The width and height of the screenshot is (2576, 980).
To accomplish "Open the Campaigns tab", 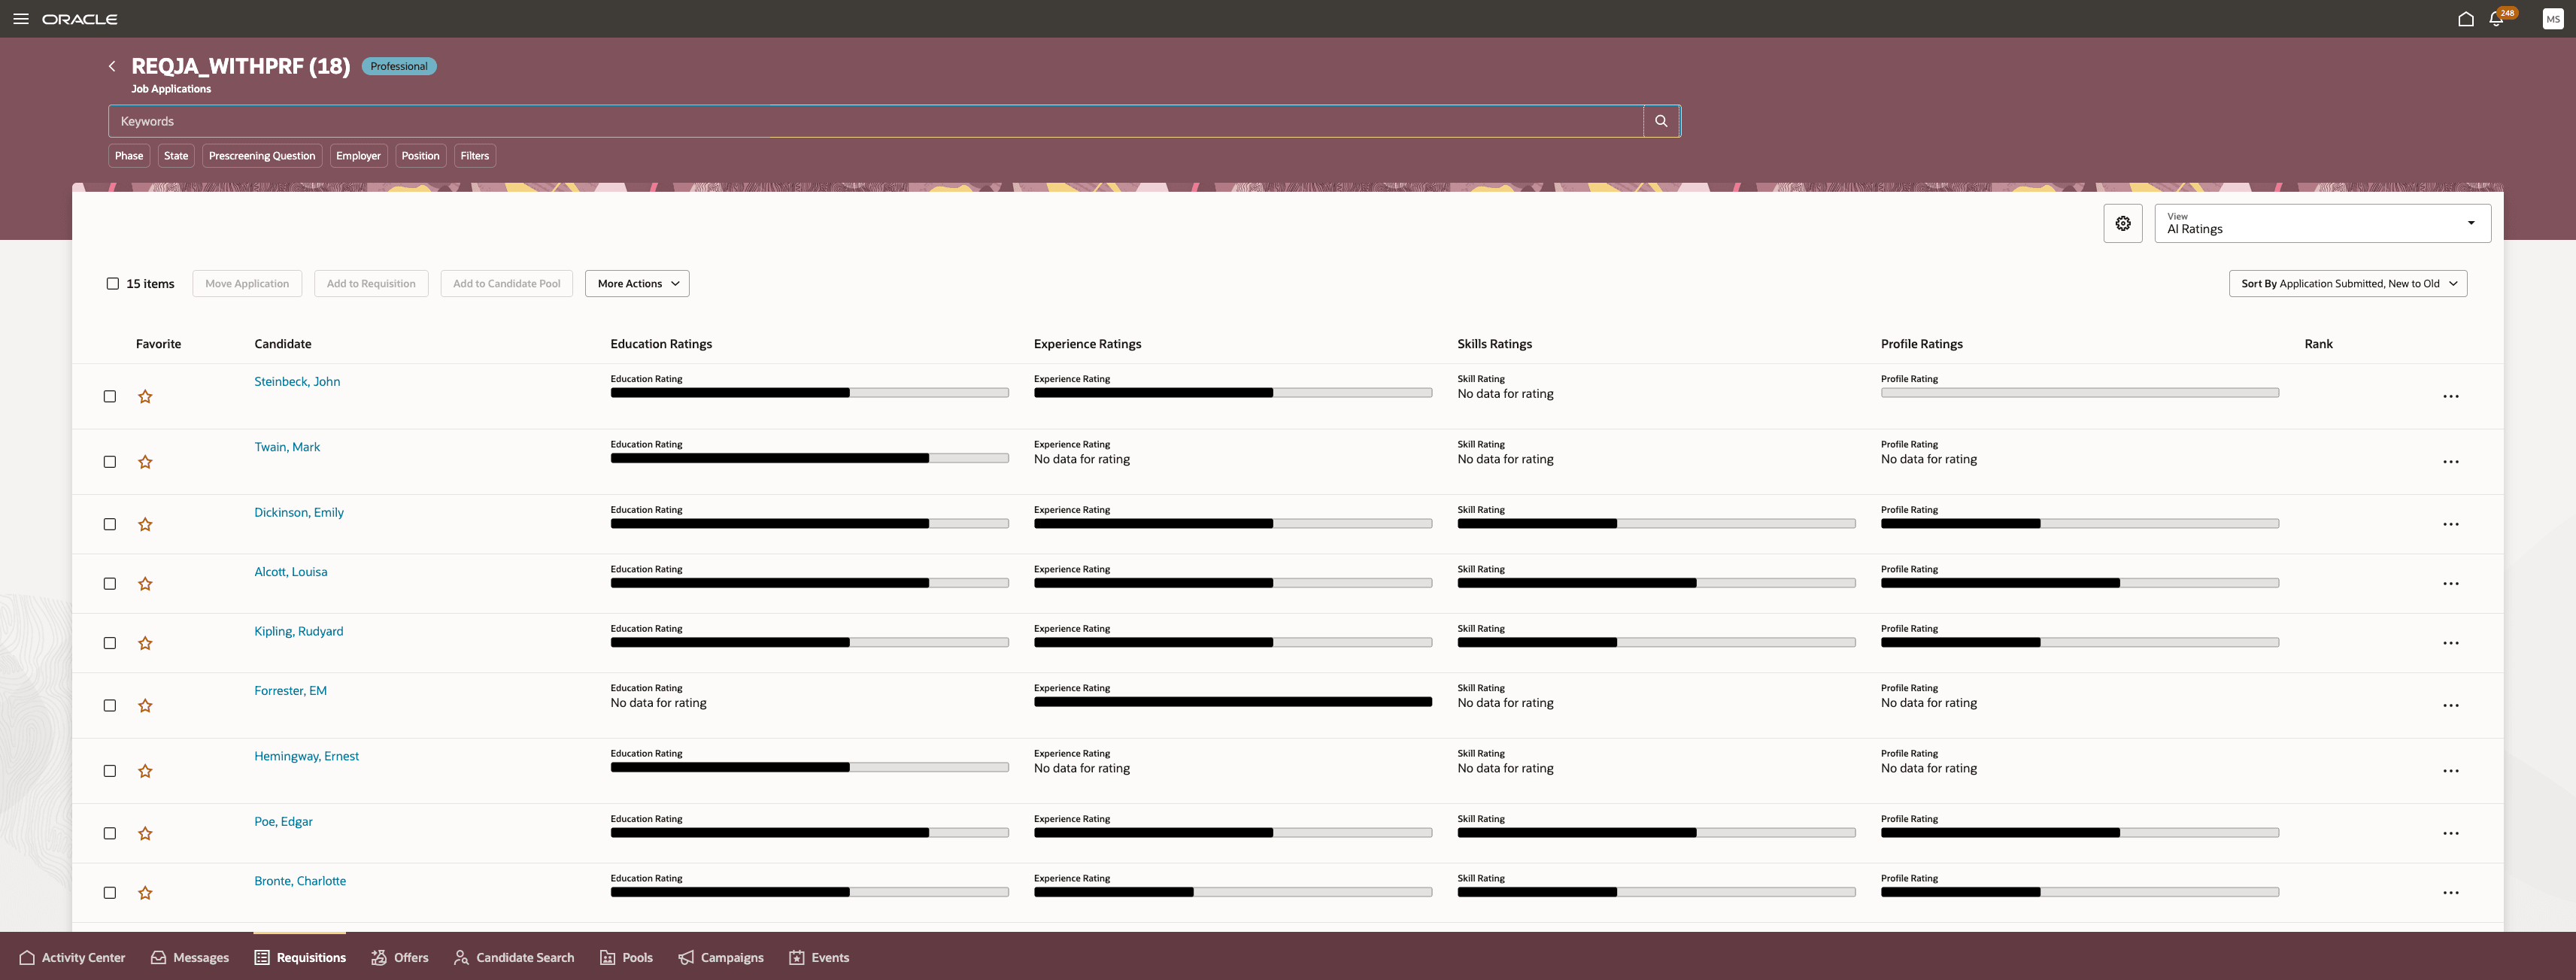I will click(721, 958).
